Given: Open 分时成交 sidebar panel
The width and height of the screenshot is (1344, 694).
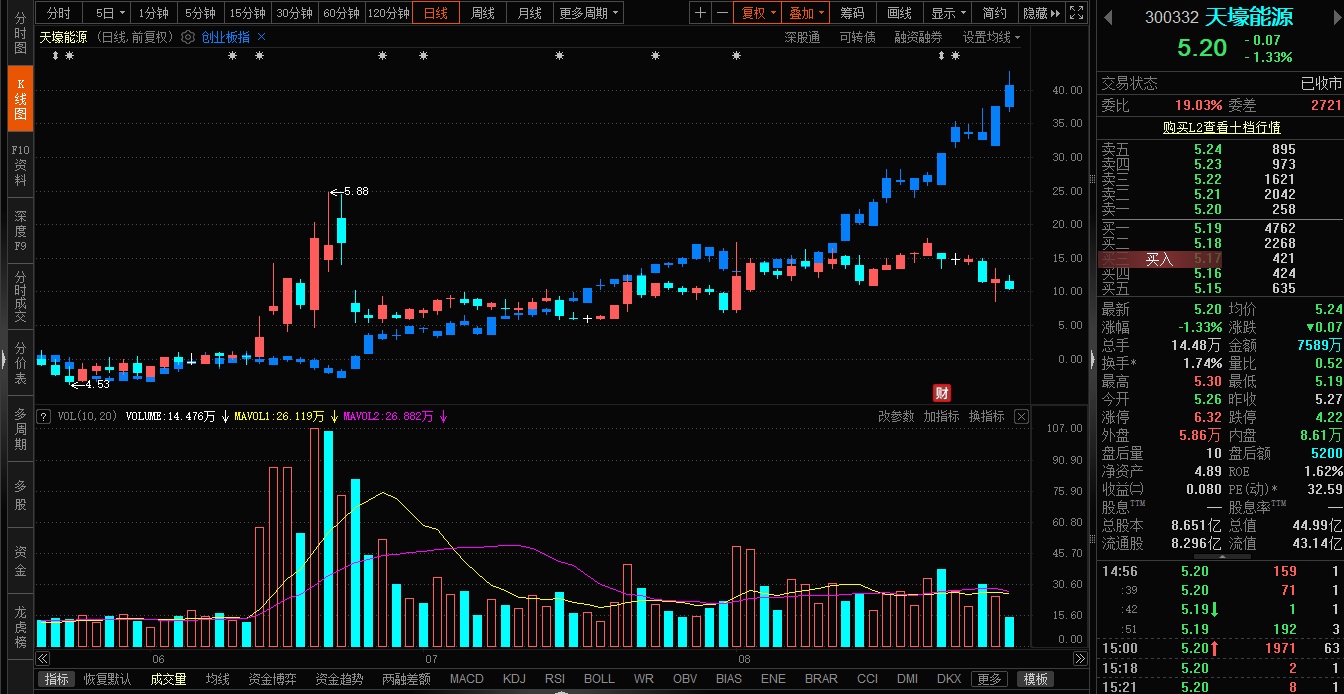Looking at the screenshot, I should (20, 297).
